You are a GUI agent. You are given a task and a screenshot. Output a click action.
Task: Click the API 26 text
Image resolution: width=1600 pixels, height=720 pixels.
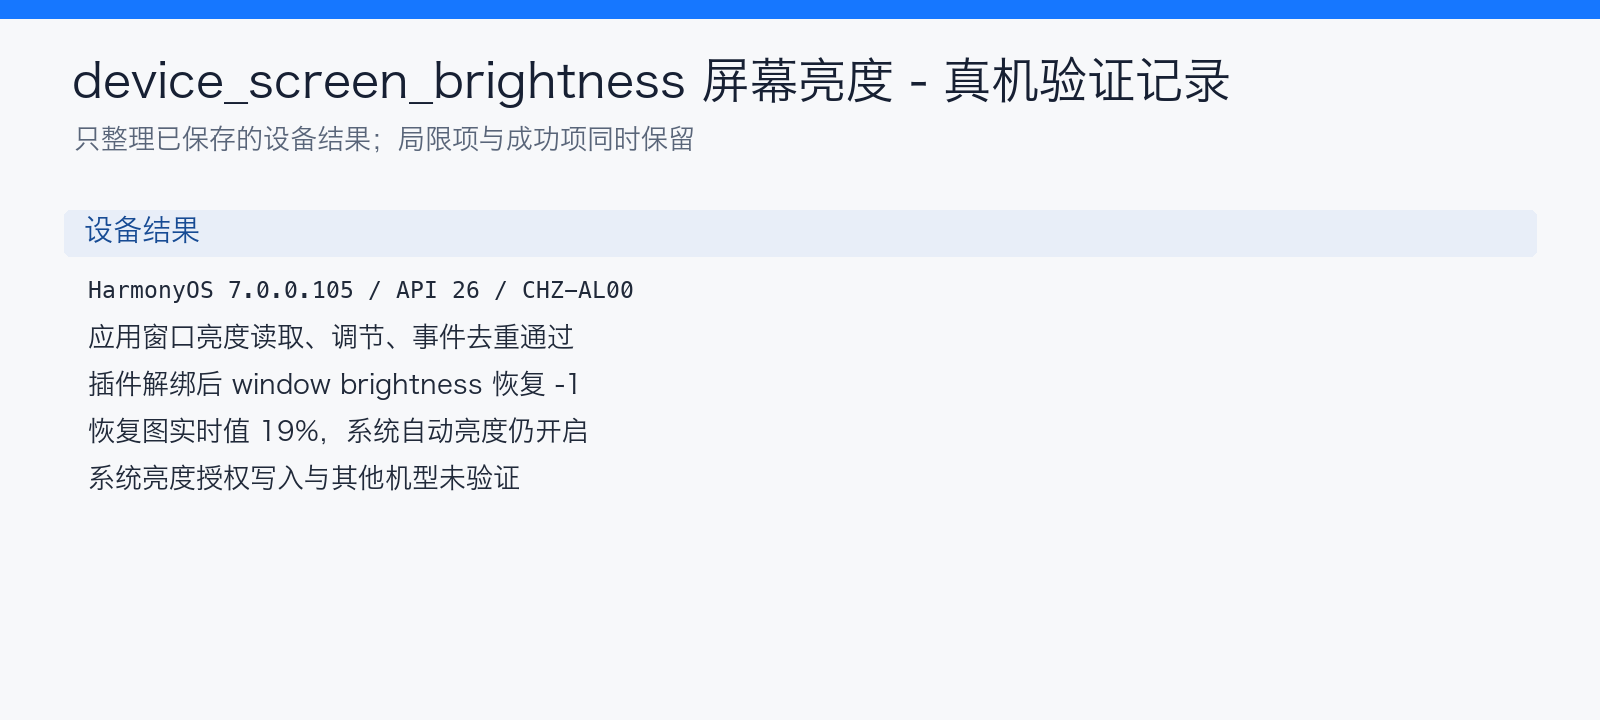tap(438, 290)
